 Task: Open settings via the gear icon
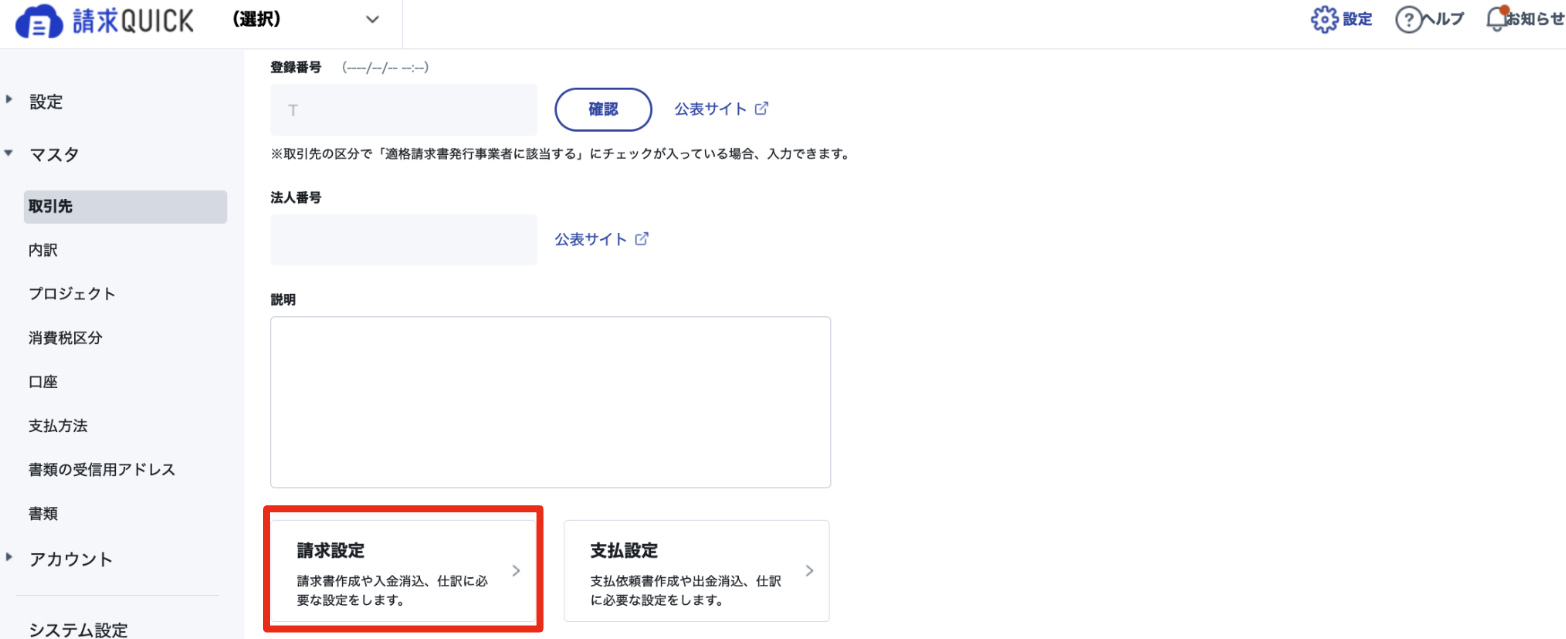click(x=1324, y=19)
